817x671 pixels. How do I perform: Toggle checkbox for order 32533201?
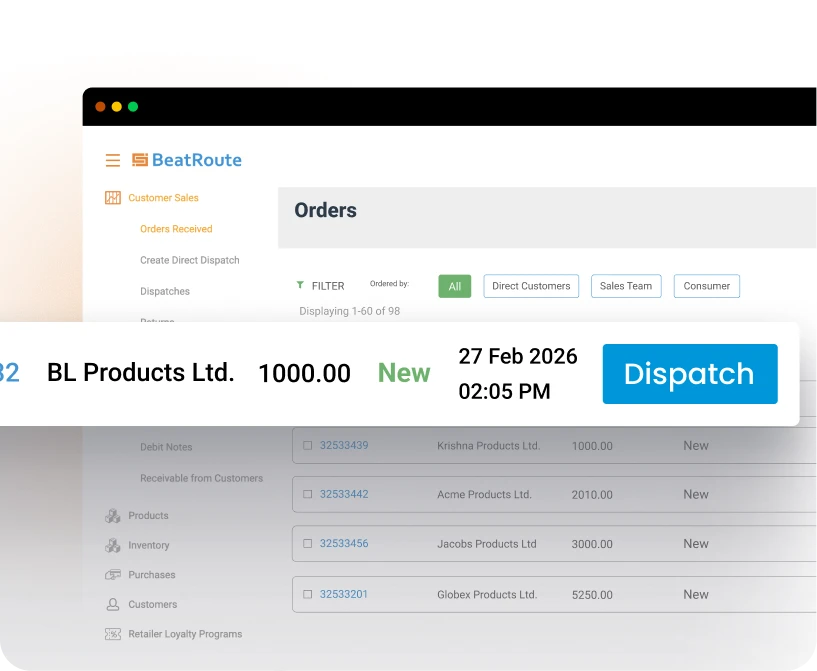click(308, 595)
